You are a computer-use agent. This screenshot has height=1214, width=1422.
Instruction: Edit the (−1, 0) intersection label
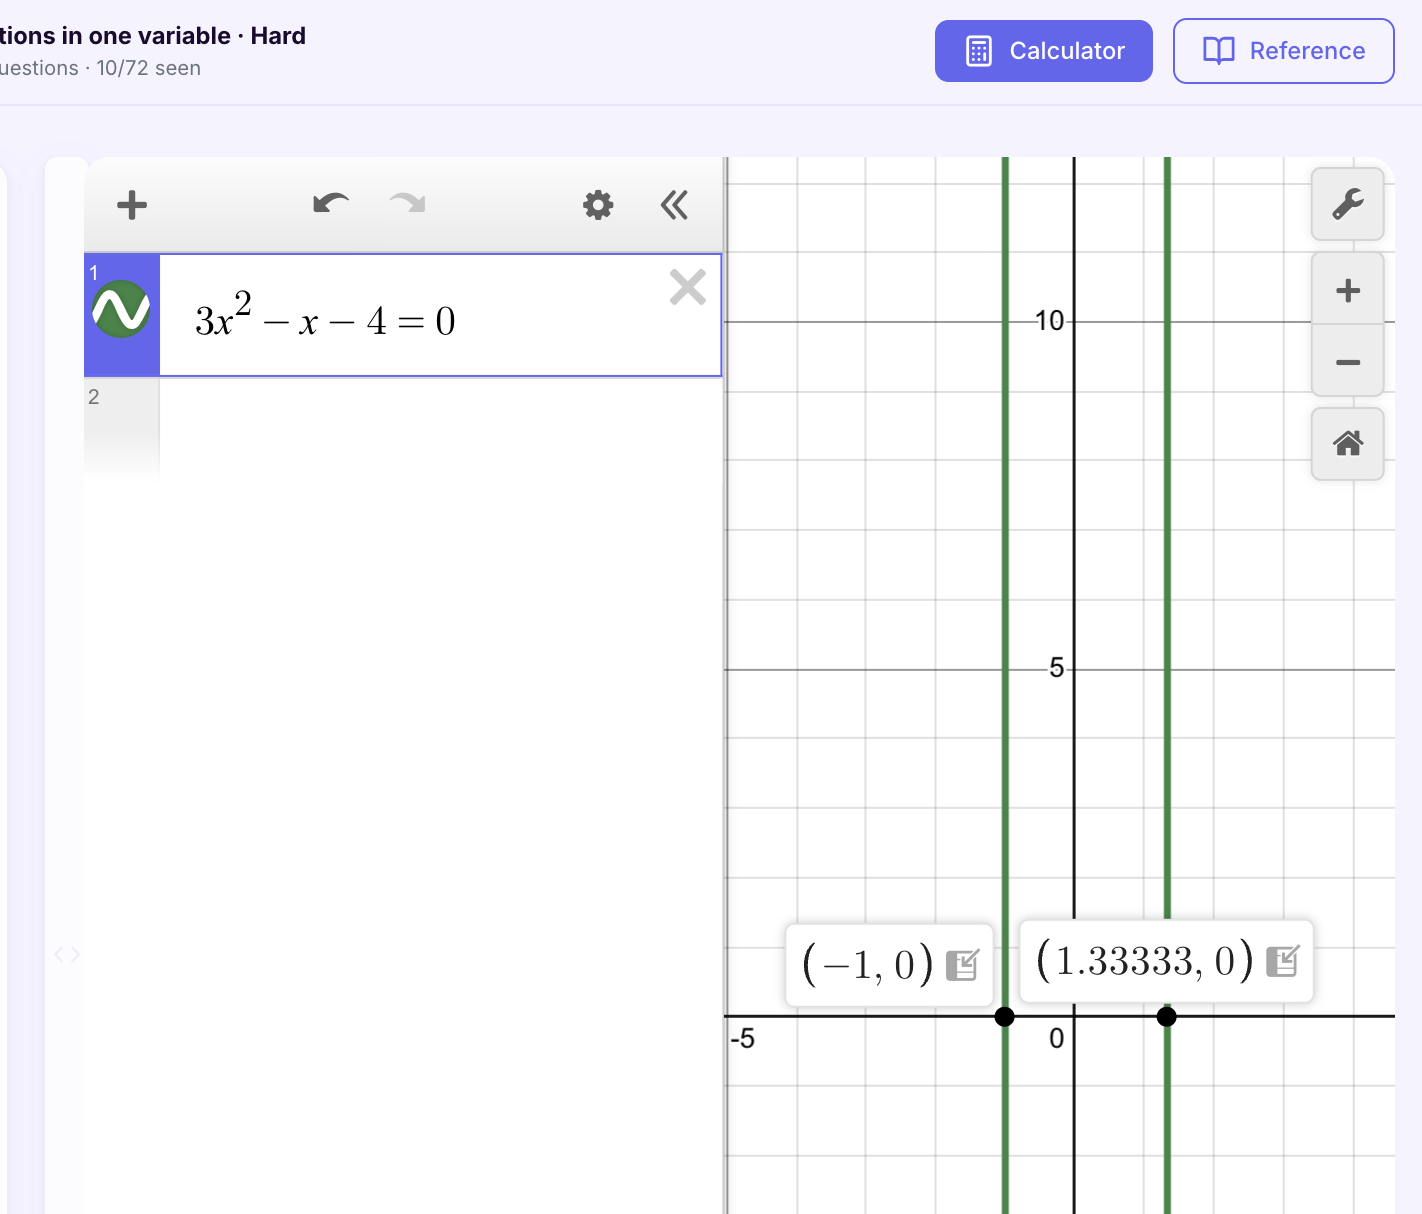[x=963, y=963]
